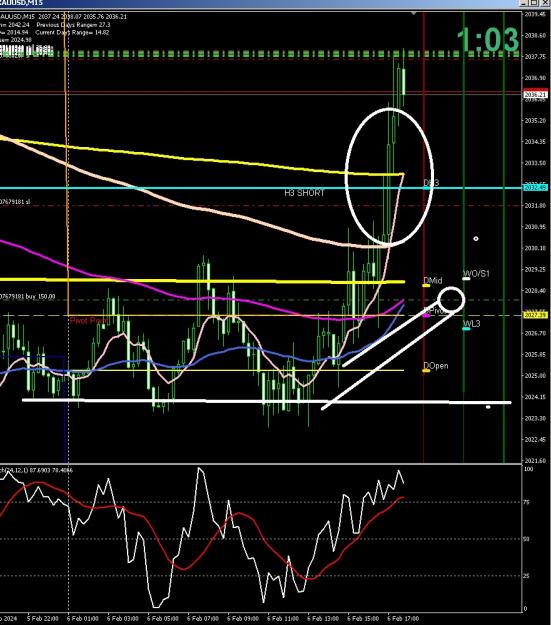
Task: Maximize the chart window
Action: pos(535,3)
